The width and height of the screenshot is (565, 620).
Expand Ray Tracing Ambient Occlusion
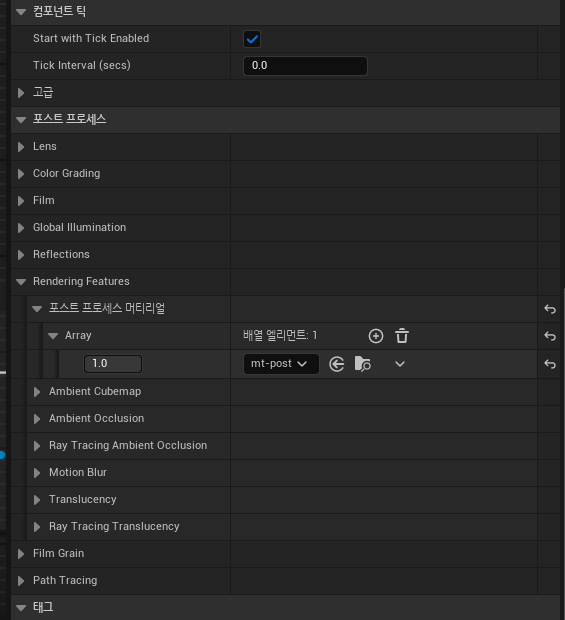(37, 446)
